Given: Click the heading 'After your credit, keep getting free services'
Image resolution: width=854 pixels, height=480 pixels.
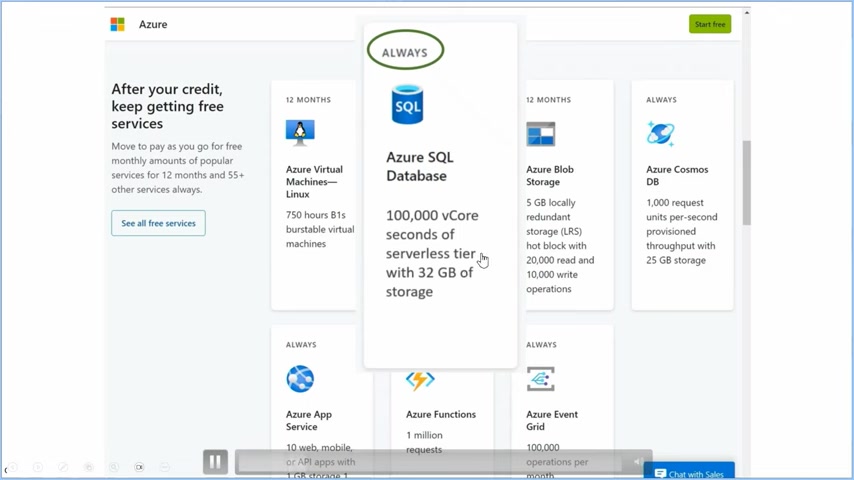Looking at the screenshot, I should pyautogui.click(x=167, y=106).
